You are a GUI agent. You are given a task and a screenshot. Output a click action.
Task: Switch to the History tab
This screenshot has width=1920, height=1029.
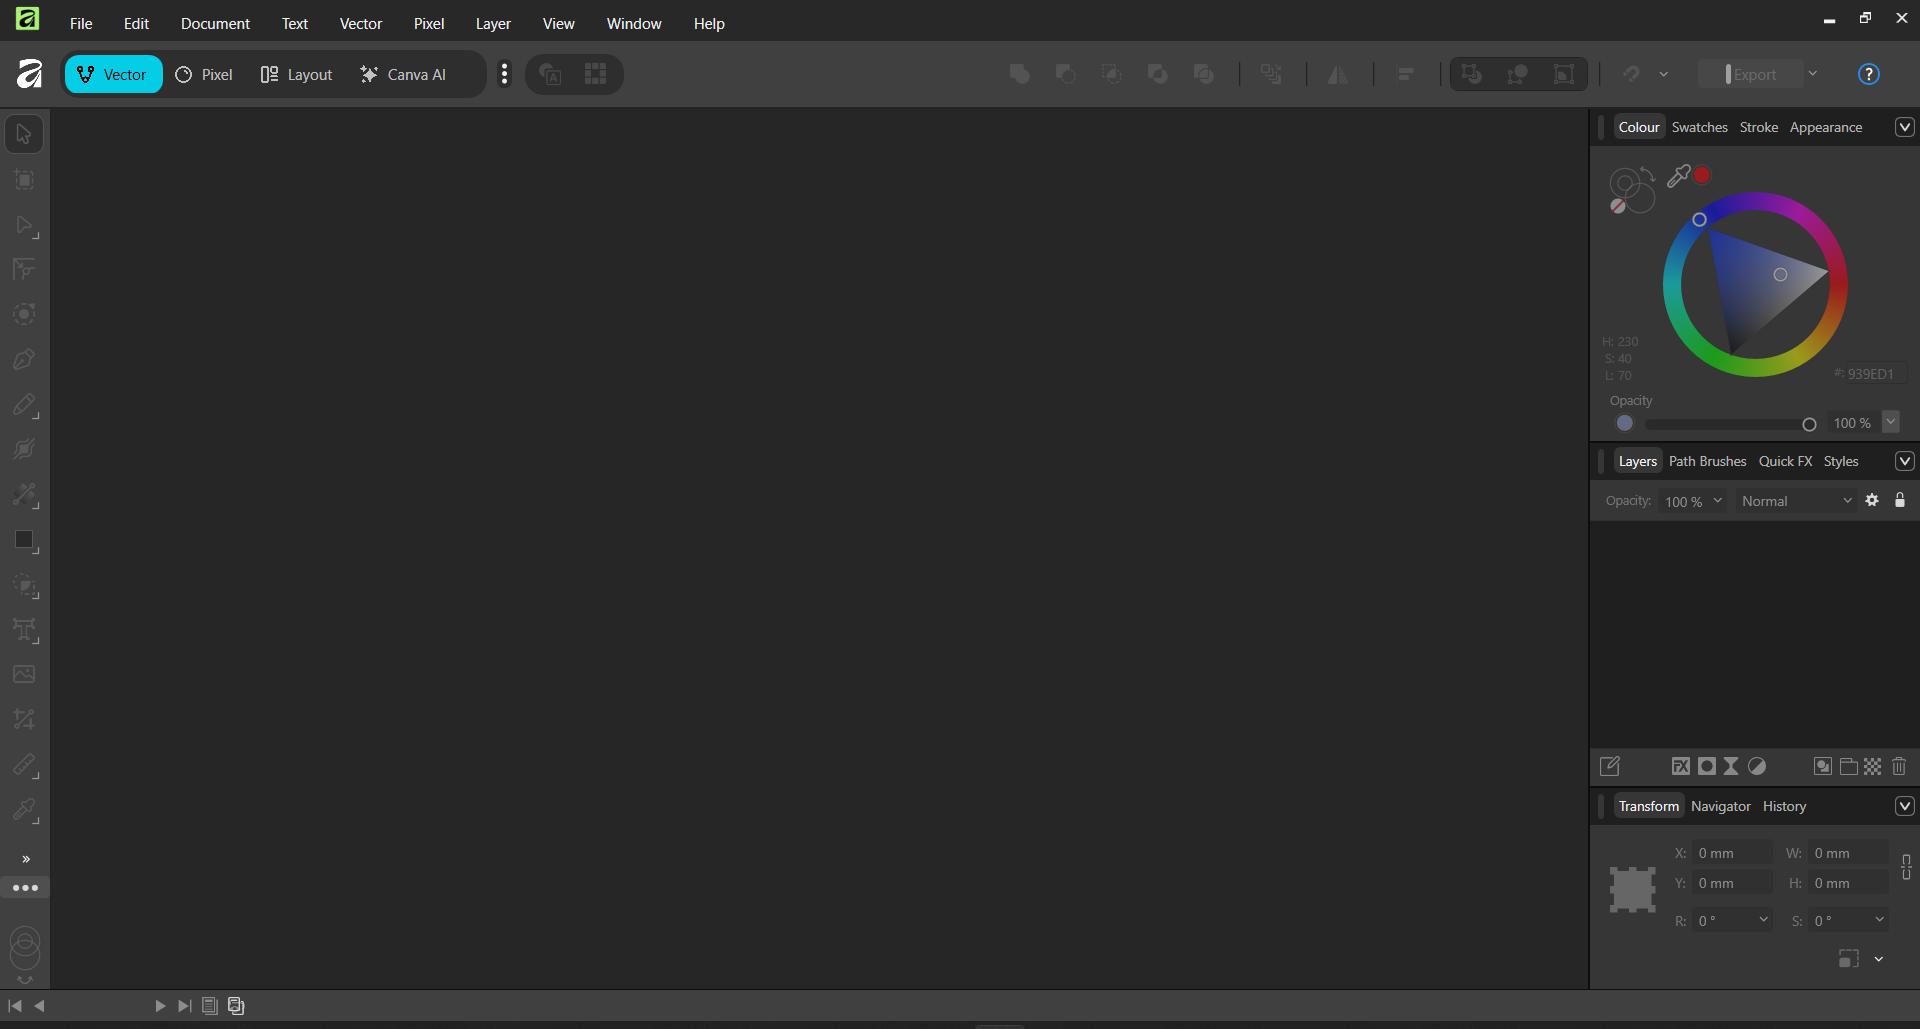point(1784,806)
